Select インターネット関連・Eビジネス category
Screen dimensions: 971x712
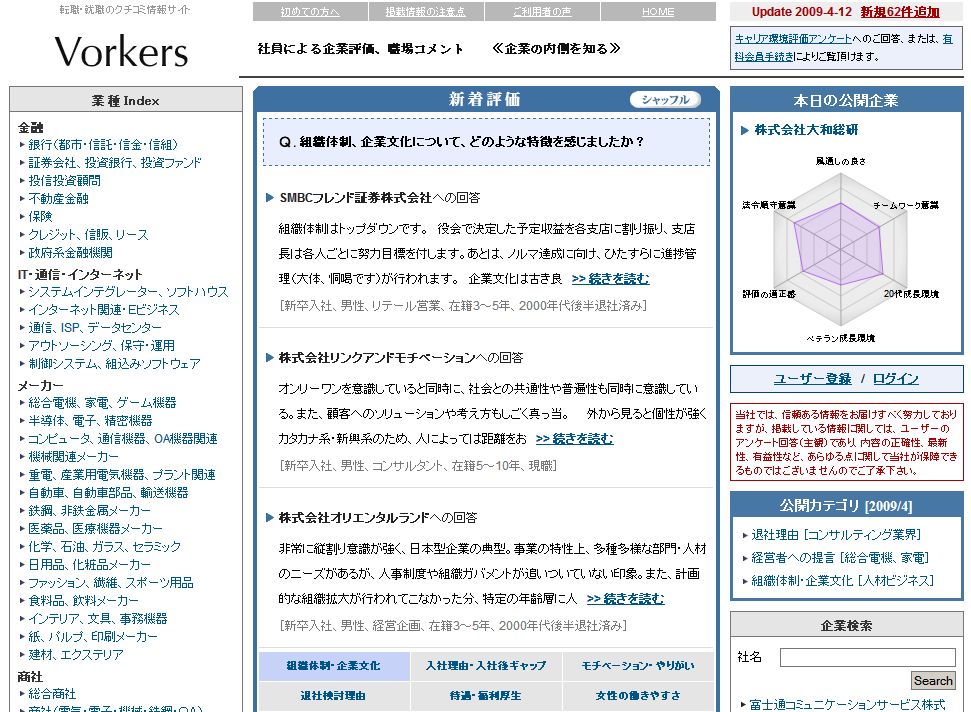pyautogui.click(x=103, y=310)
